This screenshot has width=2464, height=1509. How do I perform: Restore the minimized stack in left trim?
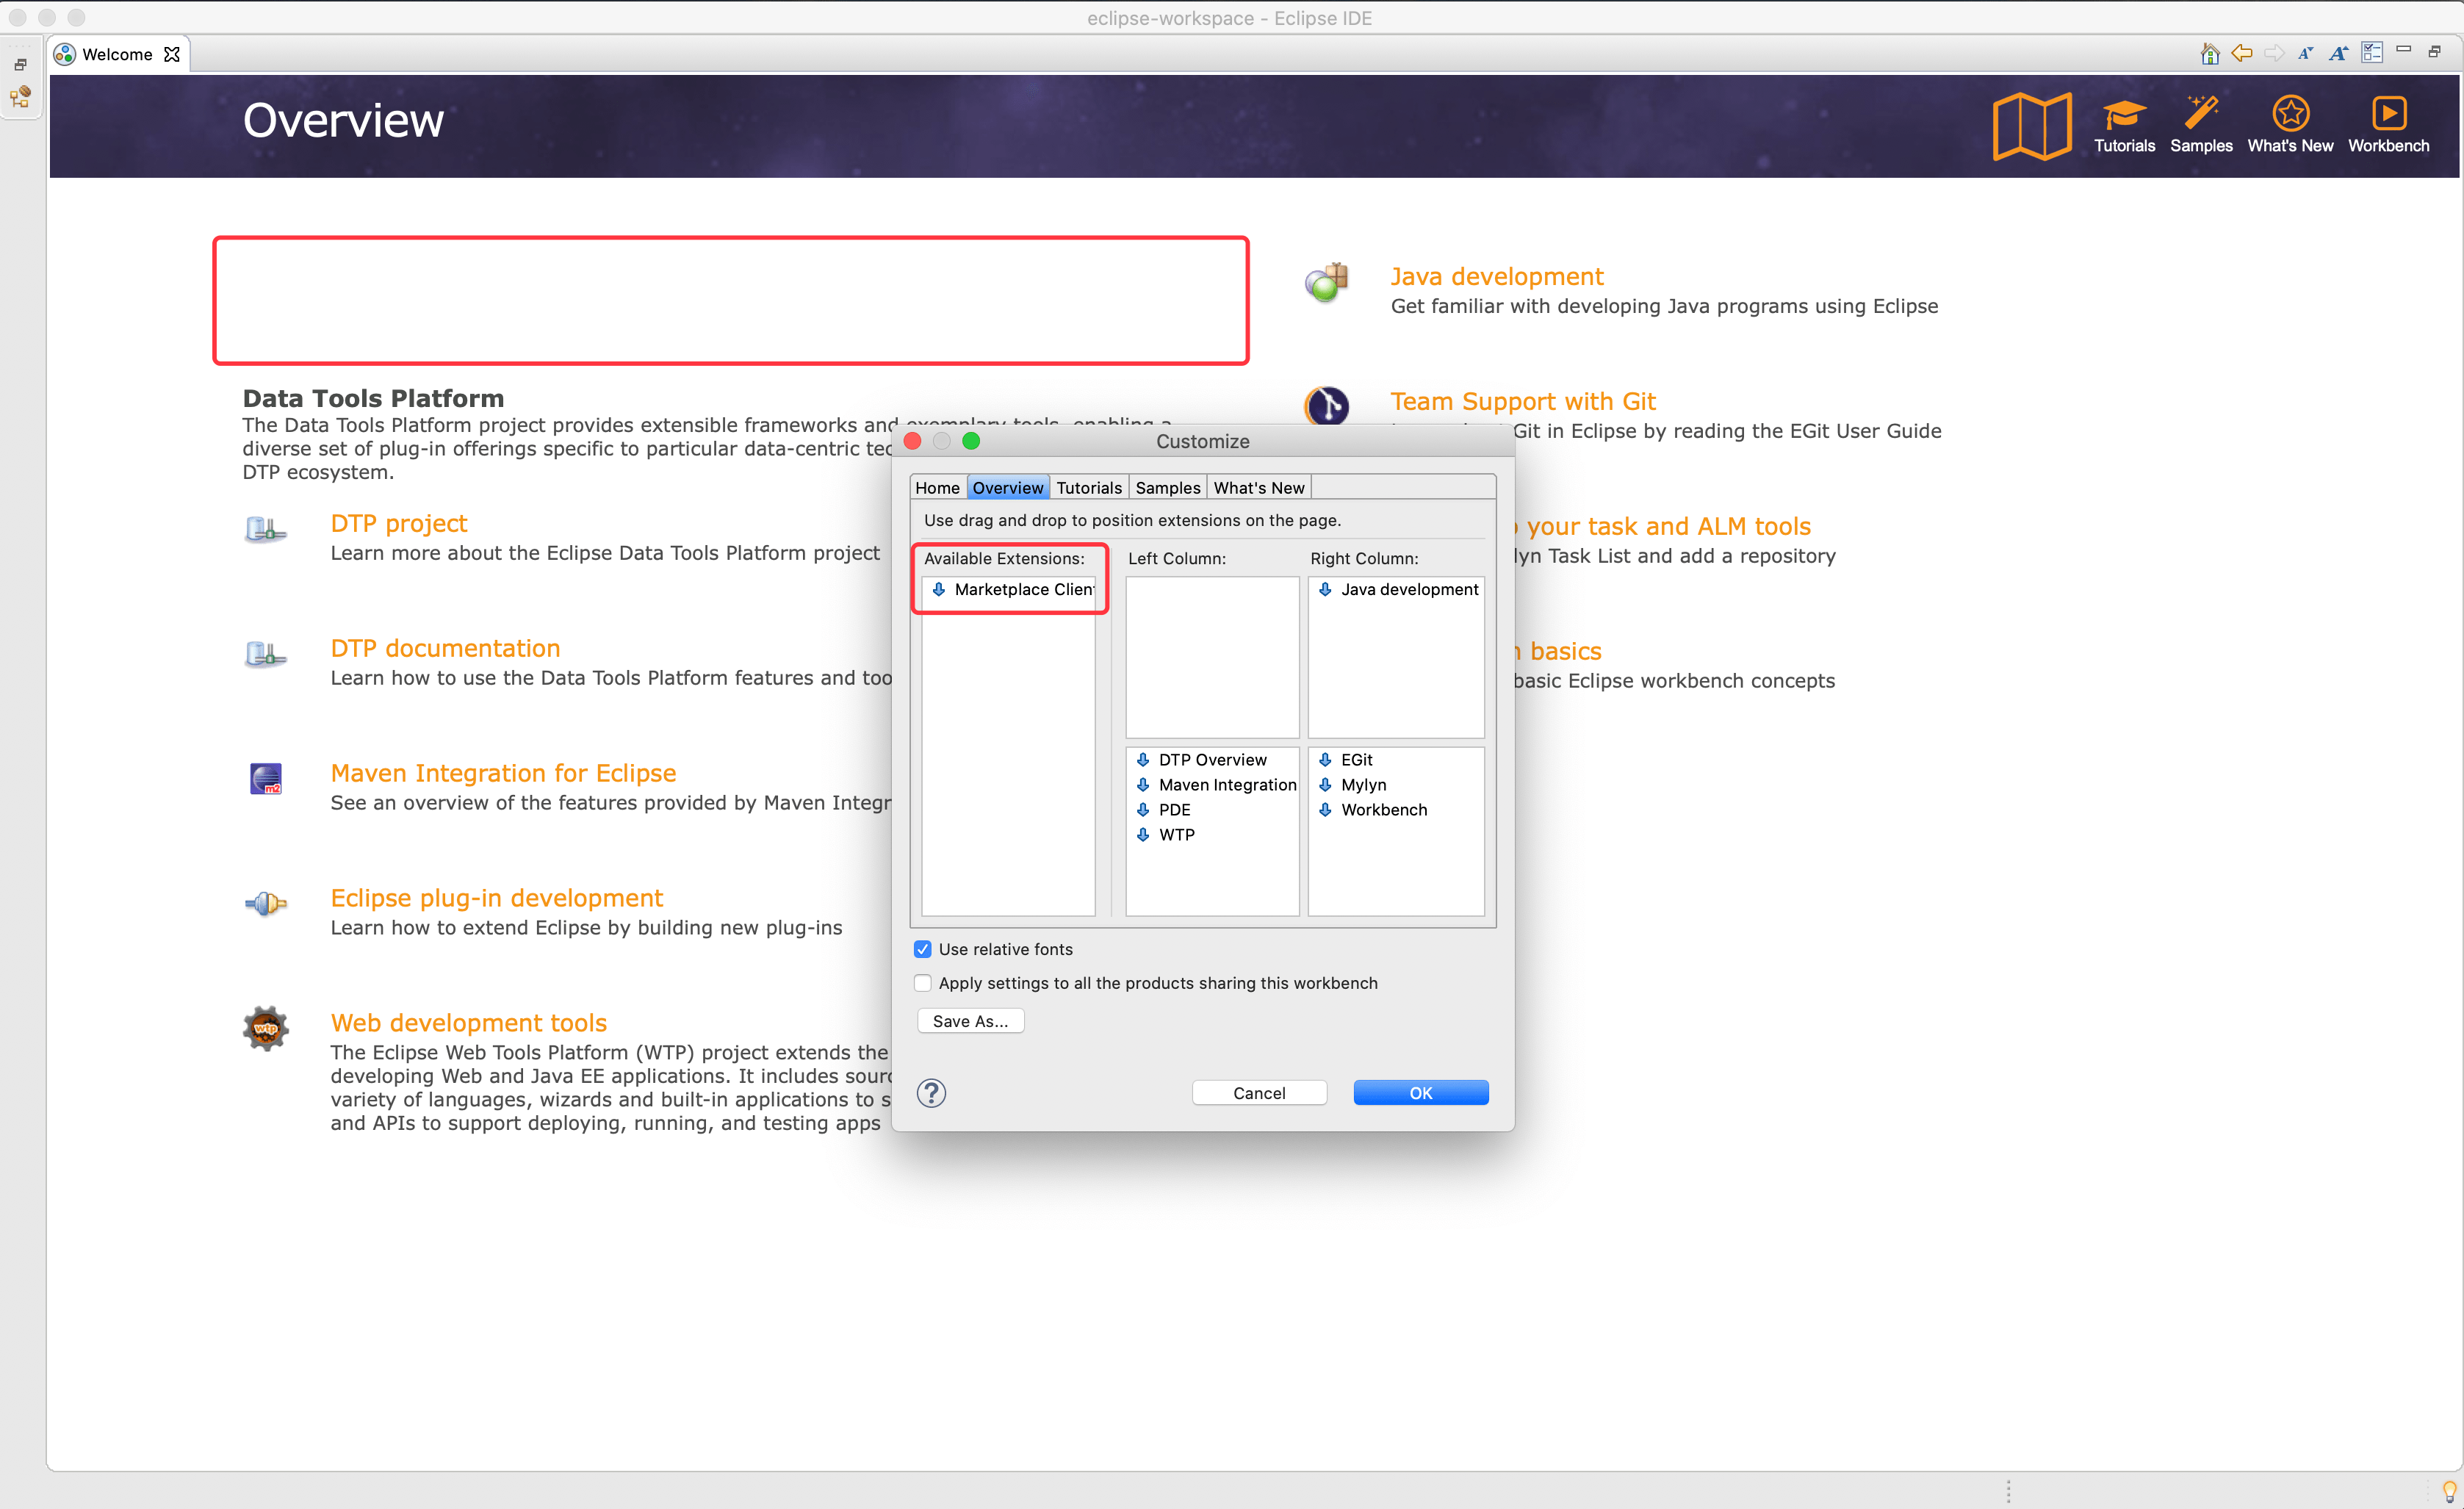click(x=21, y=65)
